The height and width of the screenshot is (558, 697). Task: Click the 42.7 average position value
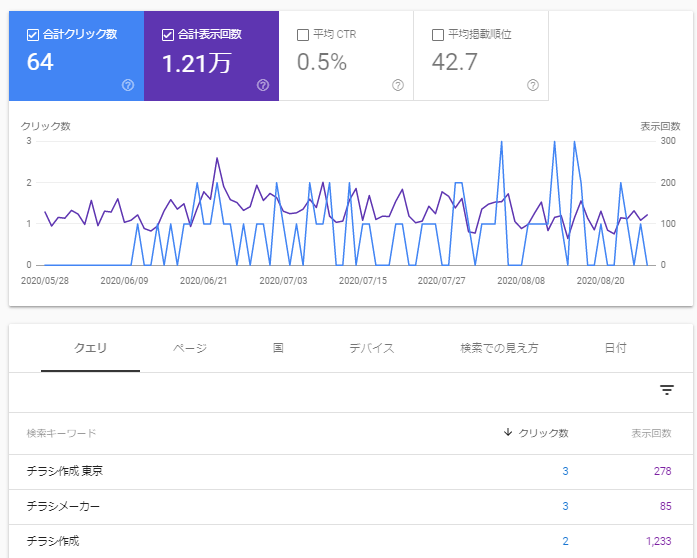pos(455,62)
